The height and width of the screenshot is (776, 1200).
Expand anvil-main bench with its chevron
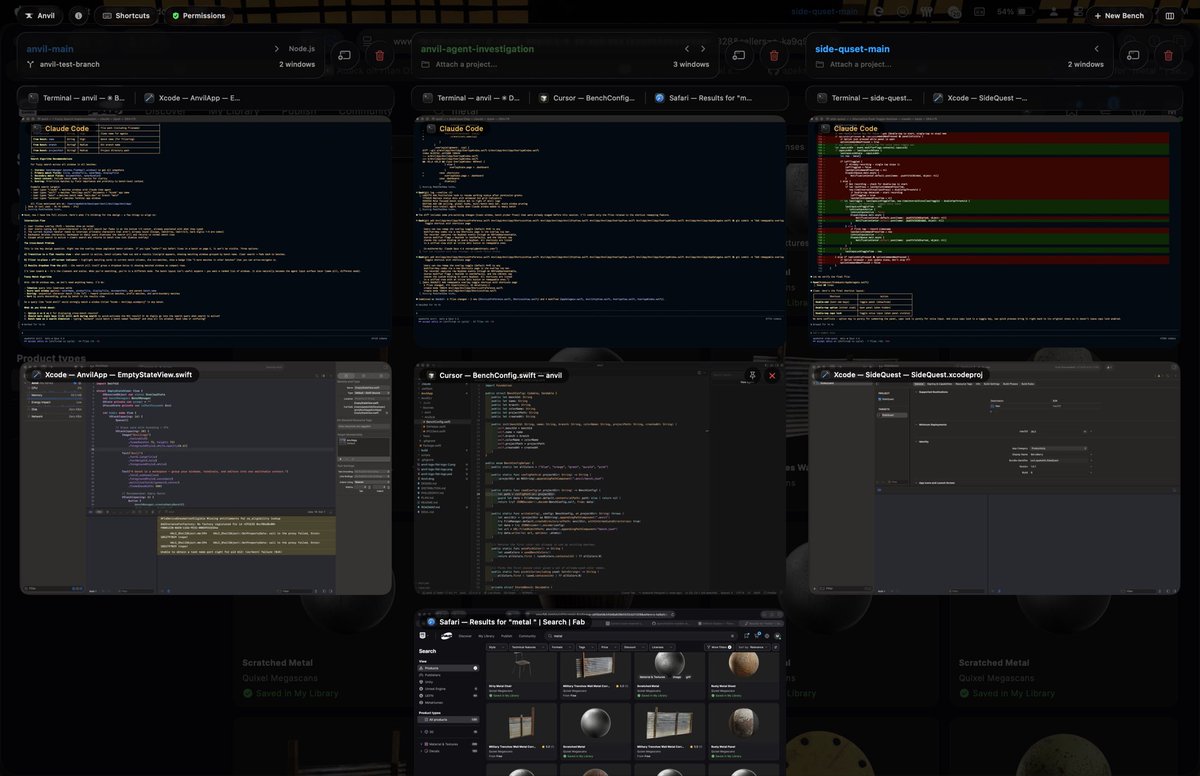(x=276, y=48)
